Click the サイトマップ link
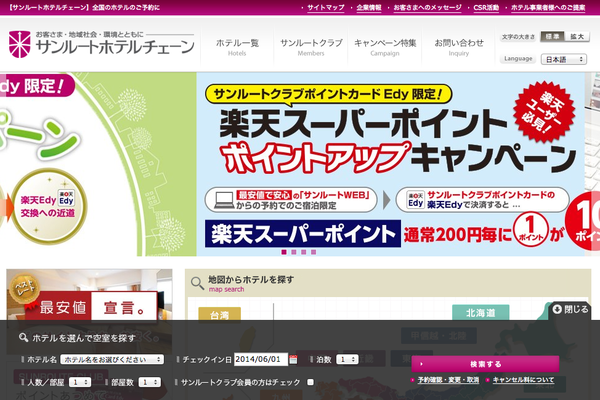The width and height of the screenshot is (600, 400). coord(326,7)
